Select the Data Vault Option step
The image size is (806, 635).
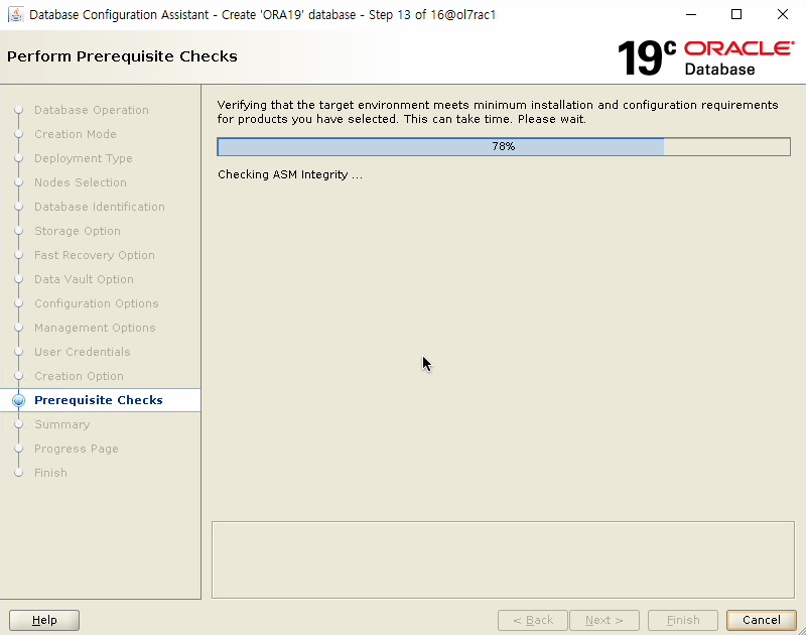pyautogui.click(x=84, y=279)
